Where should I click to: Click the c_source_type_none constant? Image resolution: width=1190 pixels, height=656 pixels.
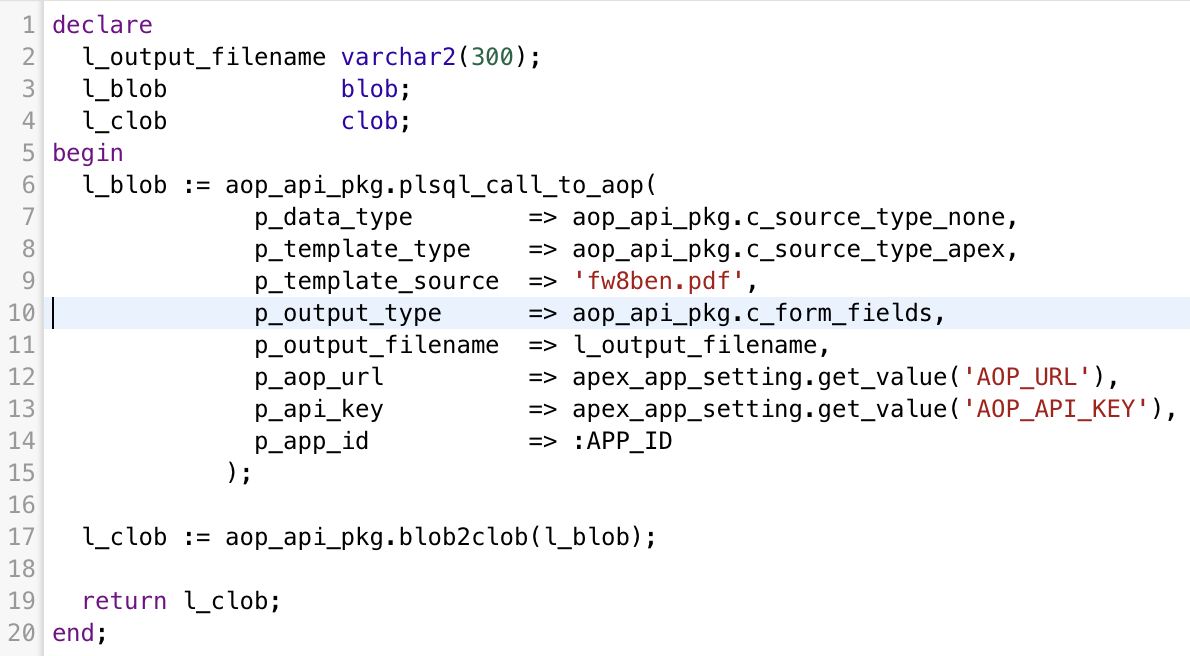(x=876, y=218)
